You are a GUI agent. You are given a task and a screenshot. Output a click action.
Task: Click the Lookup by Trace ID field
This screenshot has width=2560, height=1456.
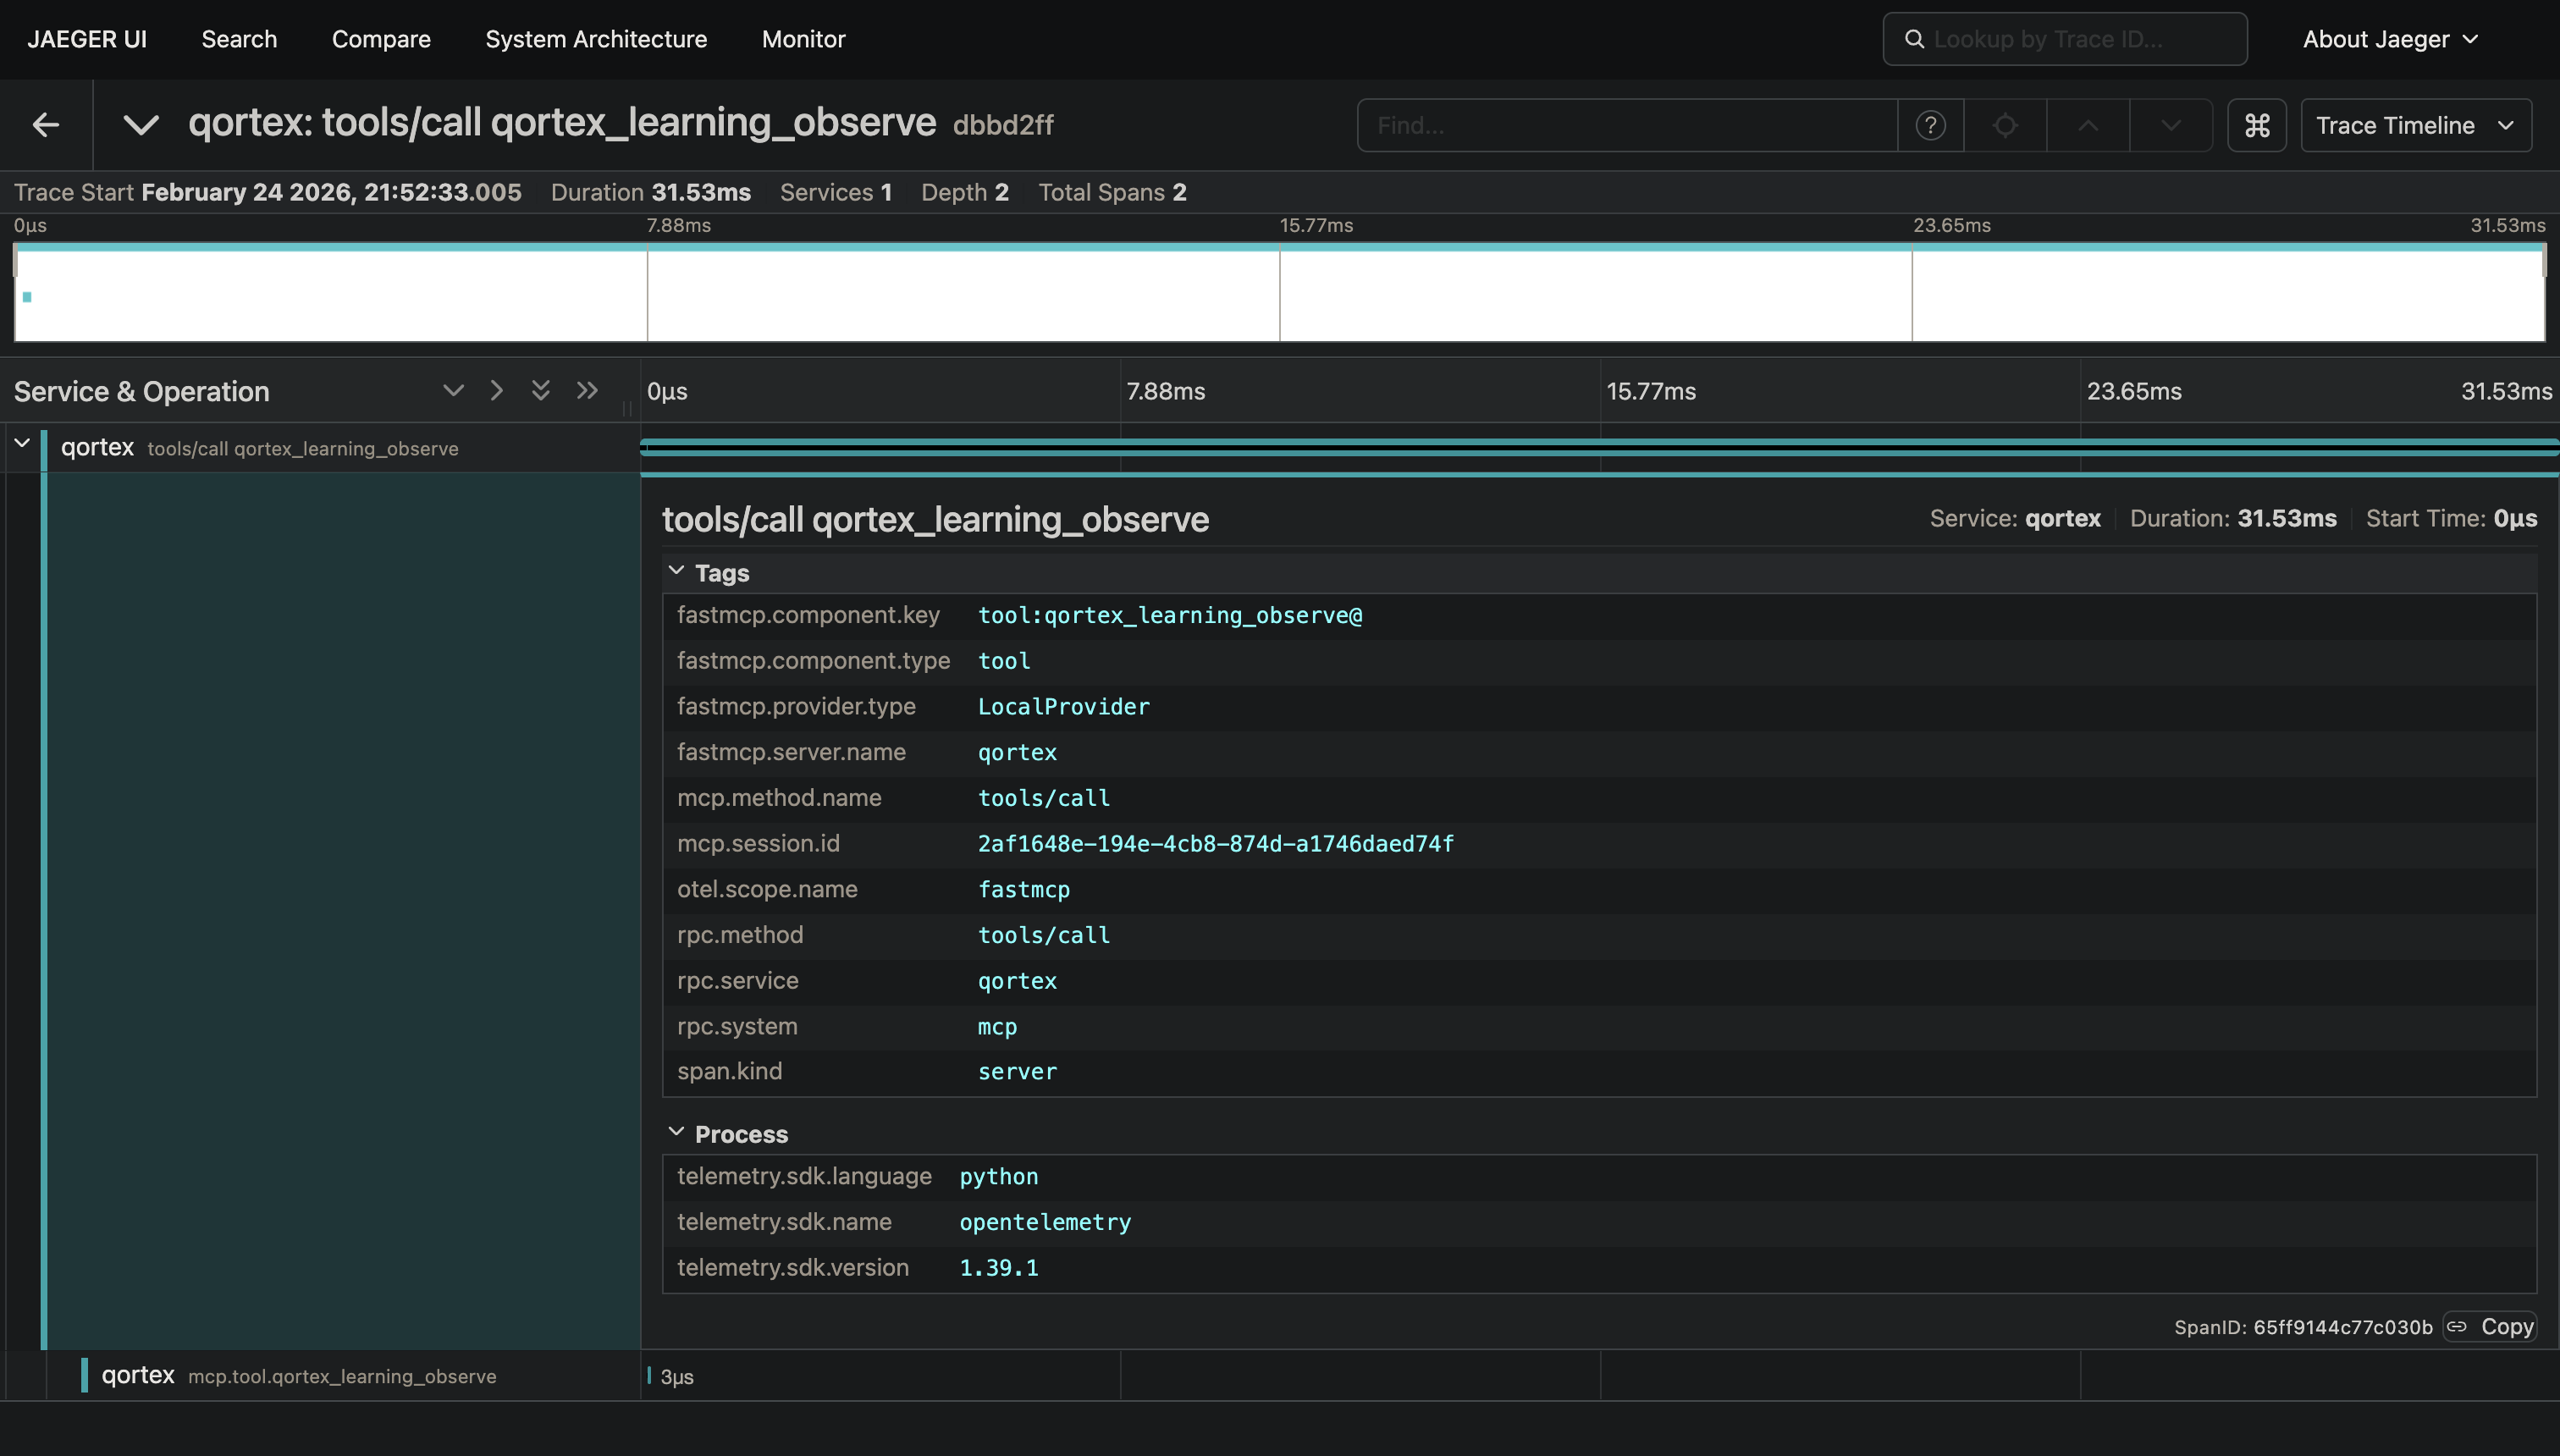pos(2065,39)
